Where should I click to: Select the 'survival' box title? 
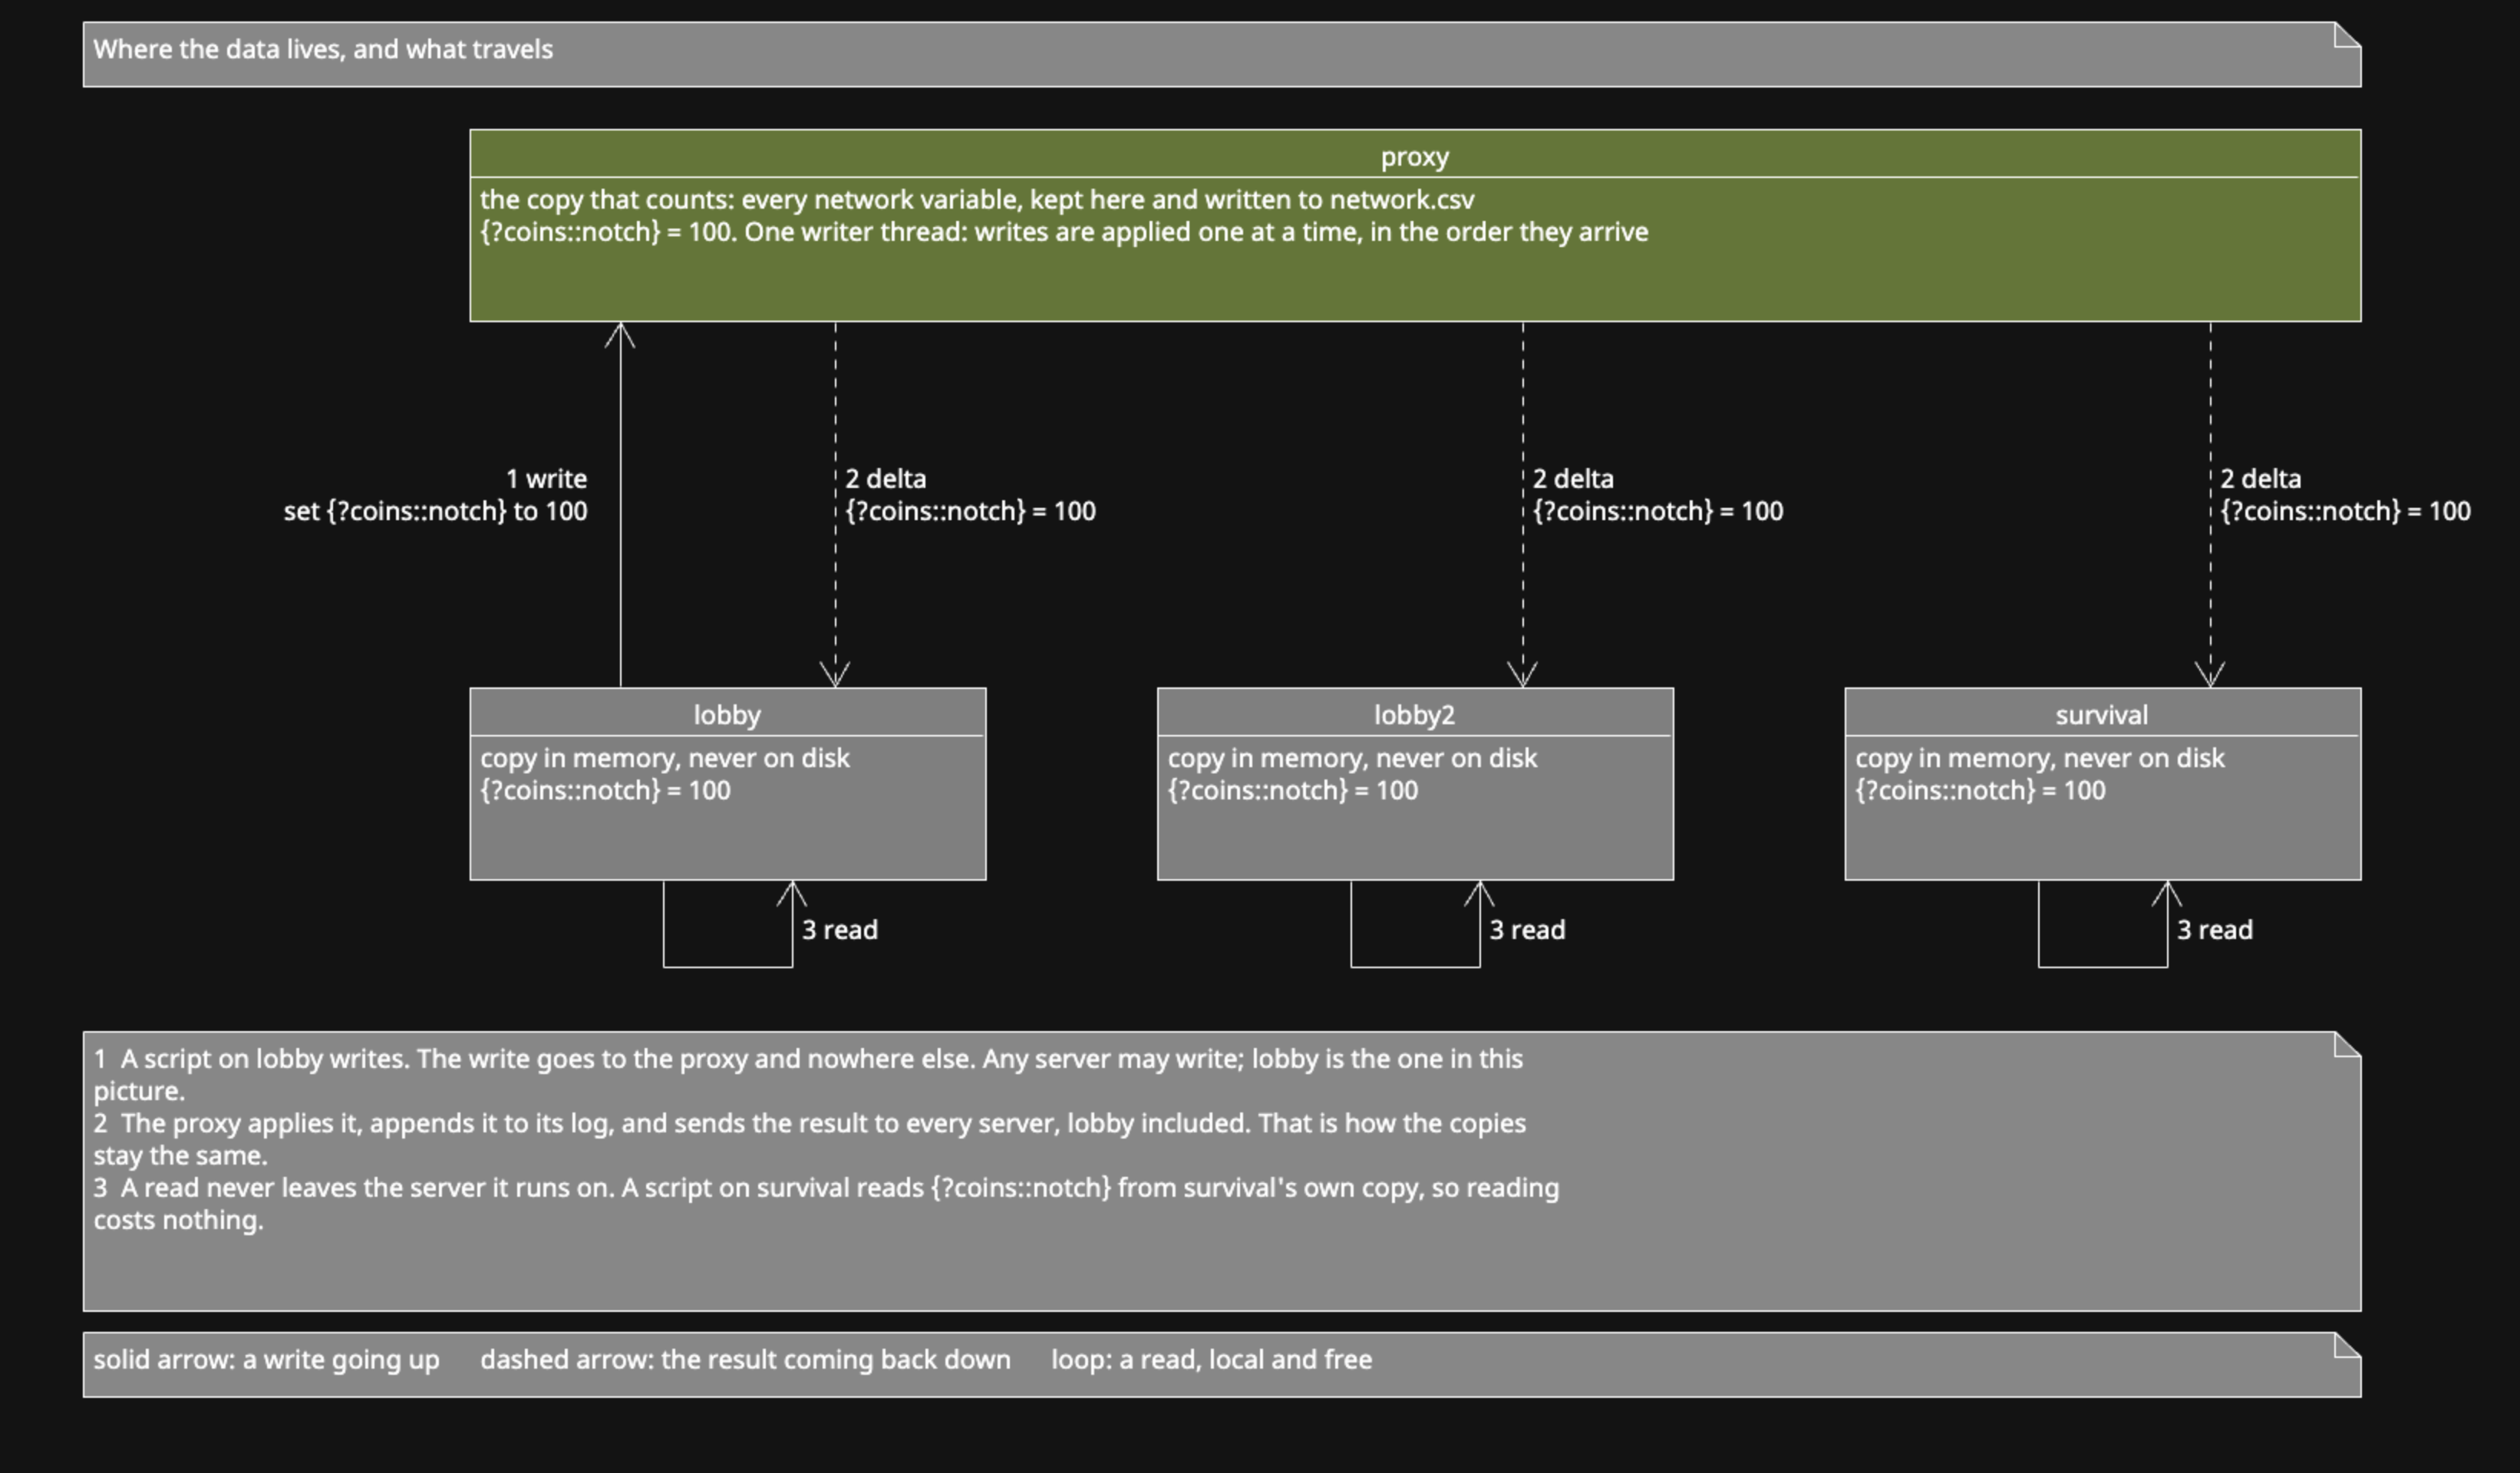click(x=2102, y=714)
